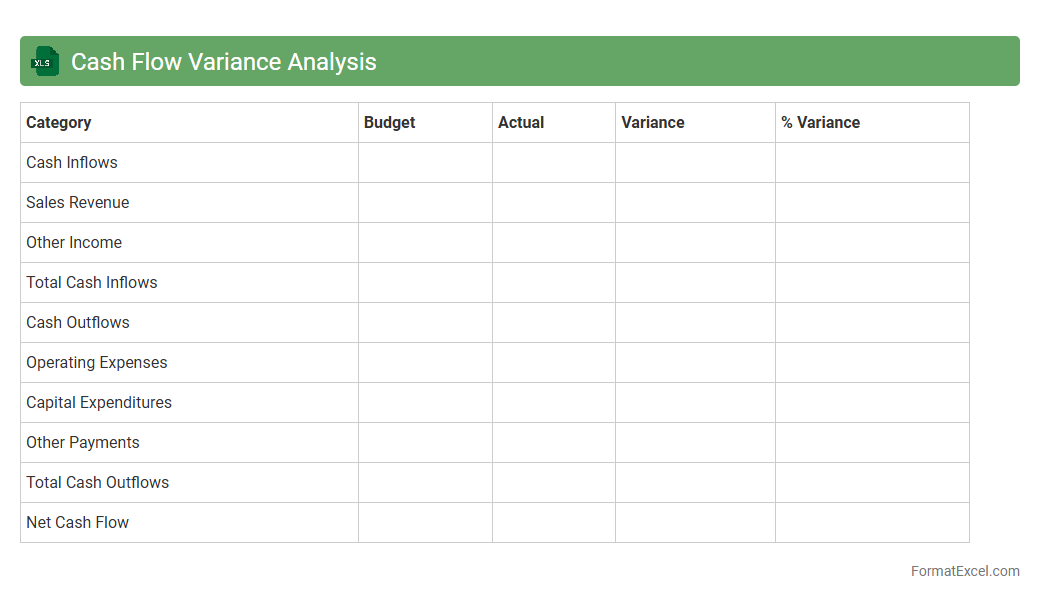
Task: Open the FormatExcel.com link
Action: click(x=964, y=571)
